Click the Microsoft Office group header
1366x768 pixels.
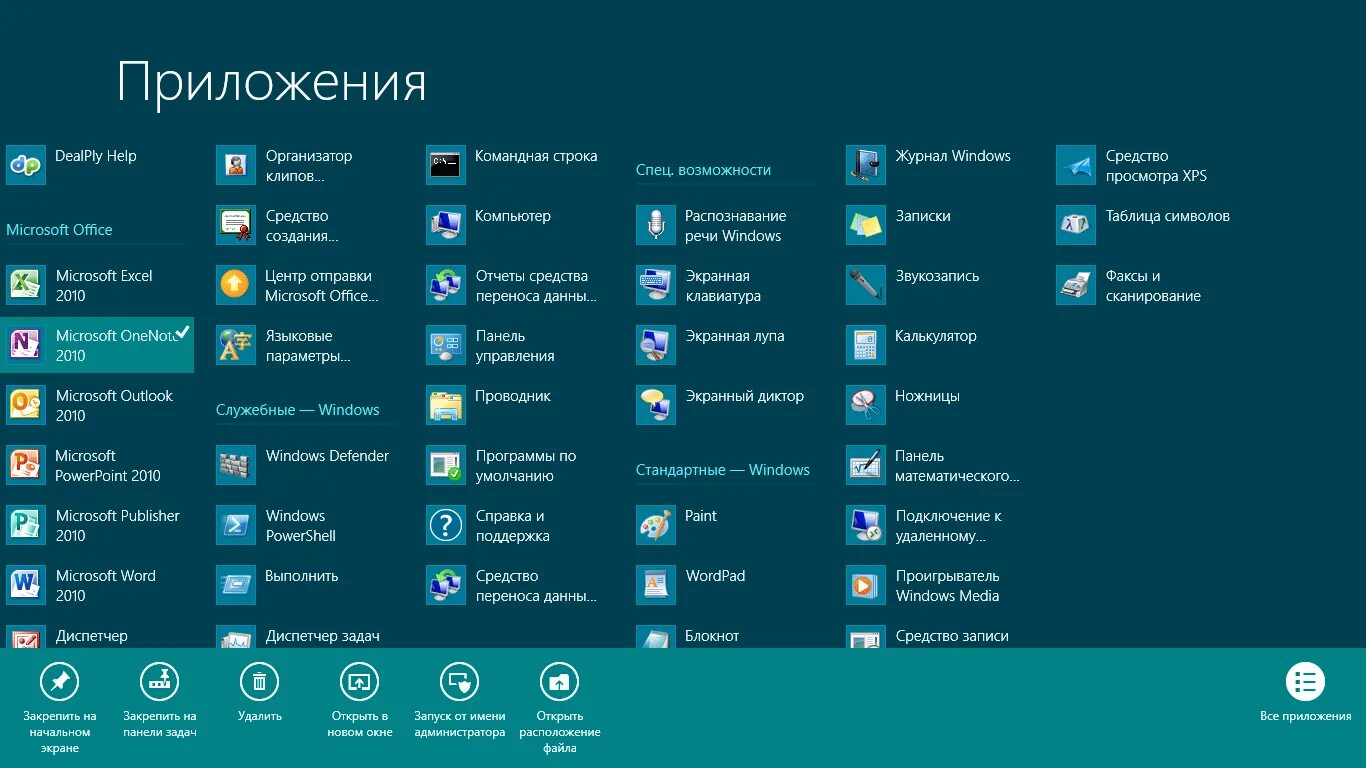[59, 230]
